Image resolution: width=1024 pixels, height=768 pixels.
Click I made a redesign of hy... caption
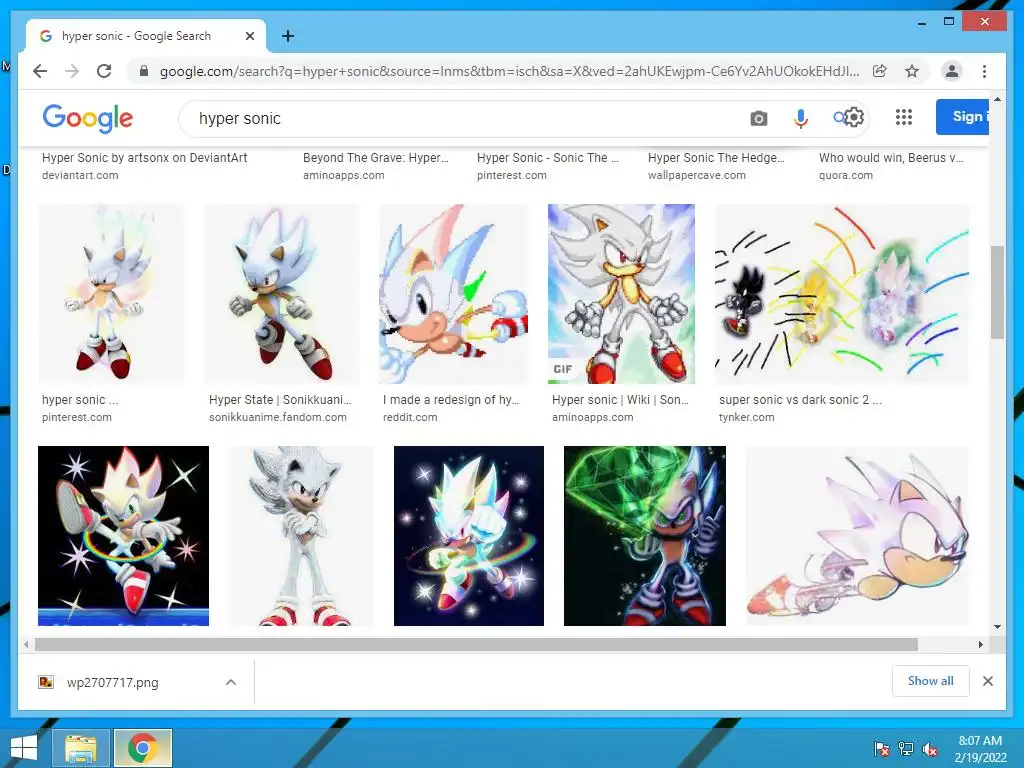[451, 400]
